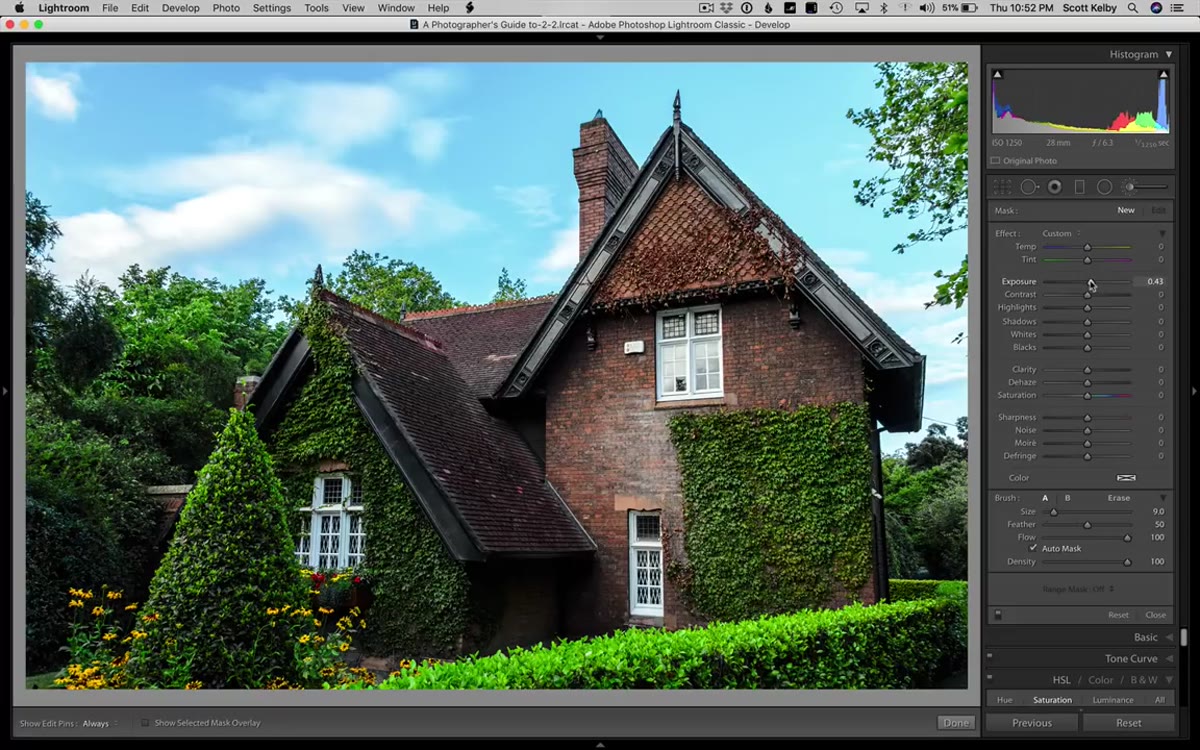Open the Tools menu
Viewport: 1200px width, 750px height.
[x=316, y=8]
